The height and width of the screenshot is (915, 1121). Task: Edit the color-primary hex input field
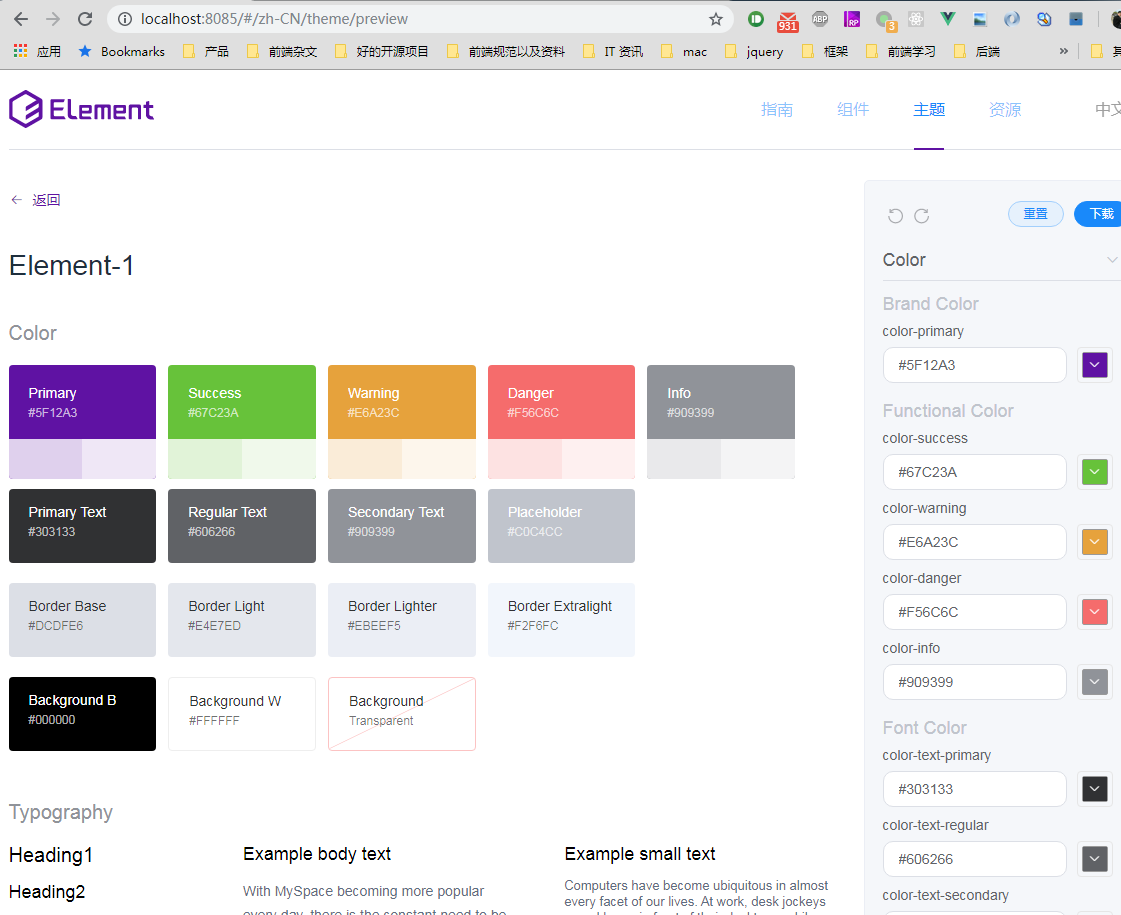(974, 365)
